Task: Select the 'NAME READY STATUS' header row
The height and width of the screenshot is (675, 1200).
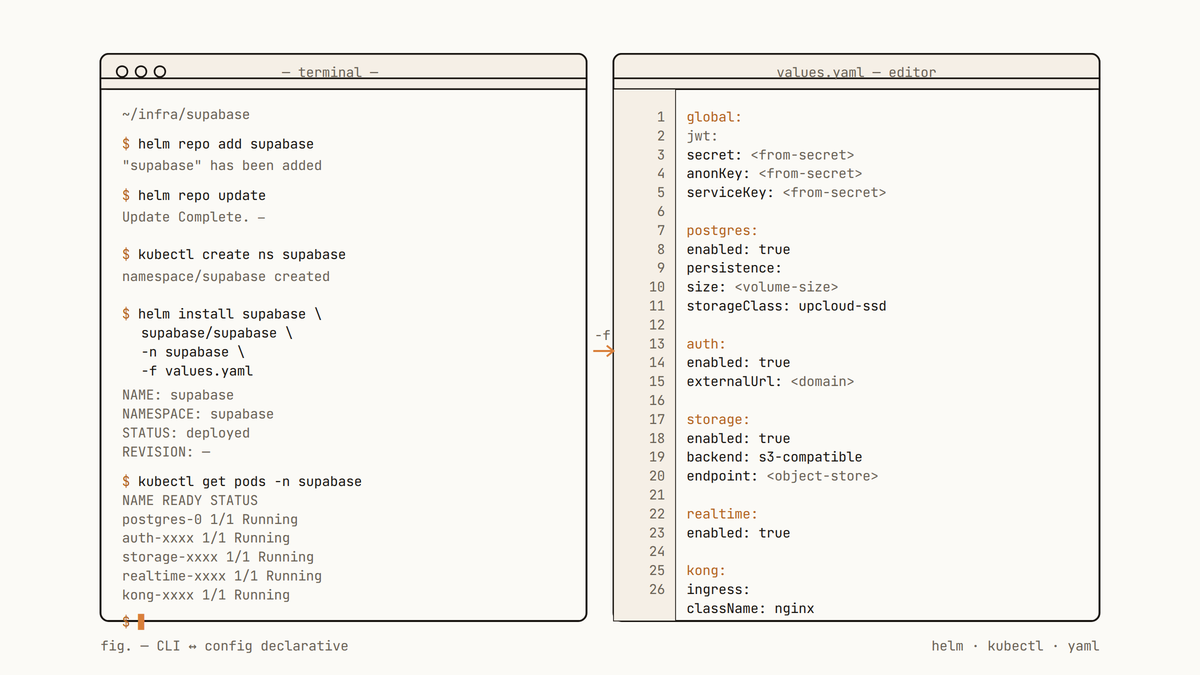Action: [x=190, y=500]
